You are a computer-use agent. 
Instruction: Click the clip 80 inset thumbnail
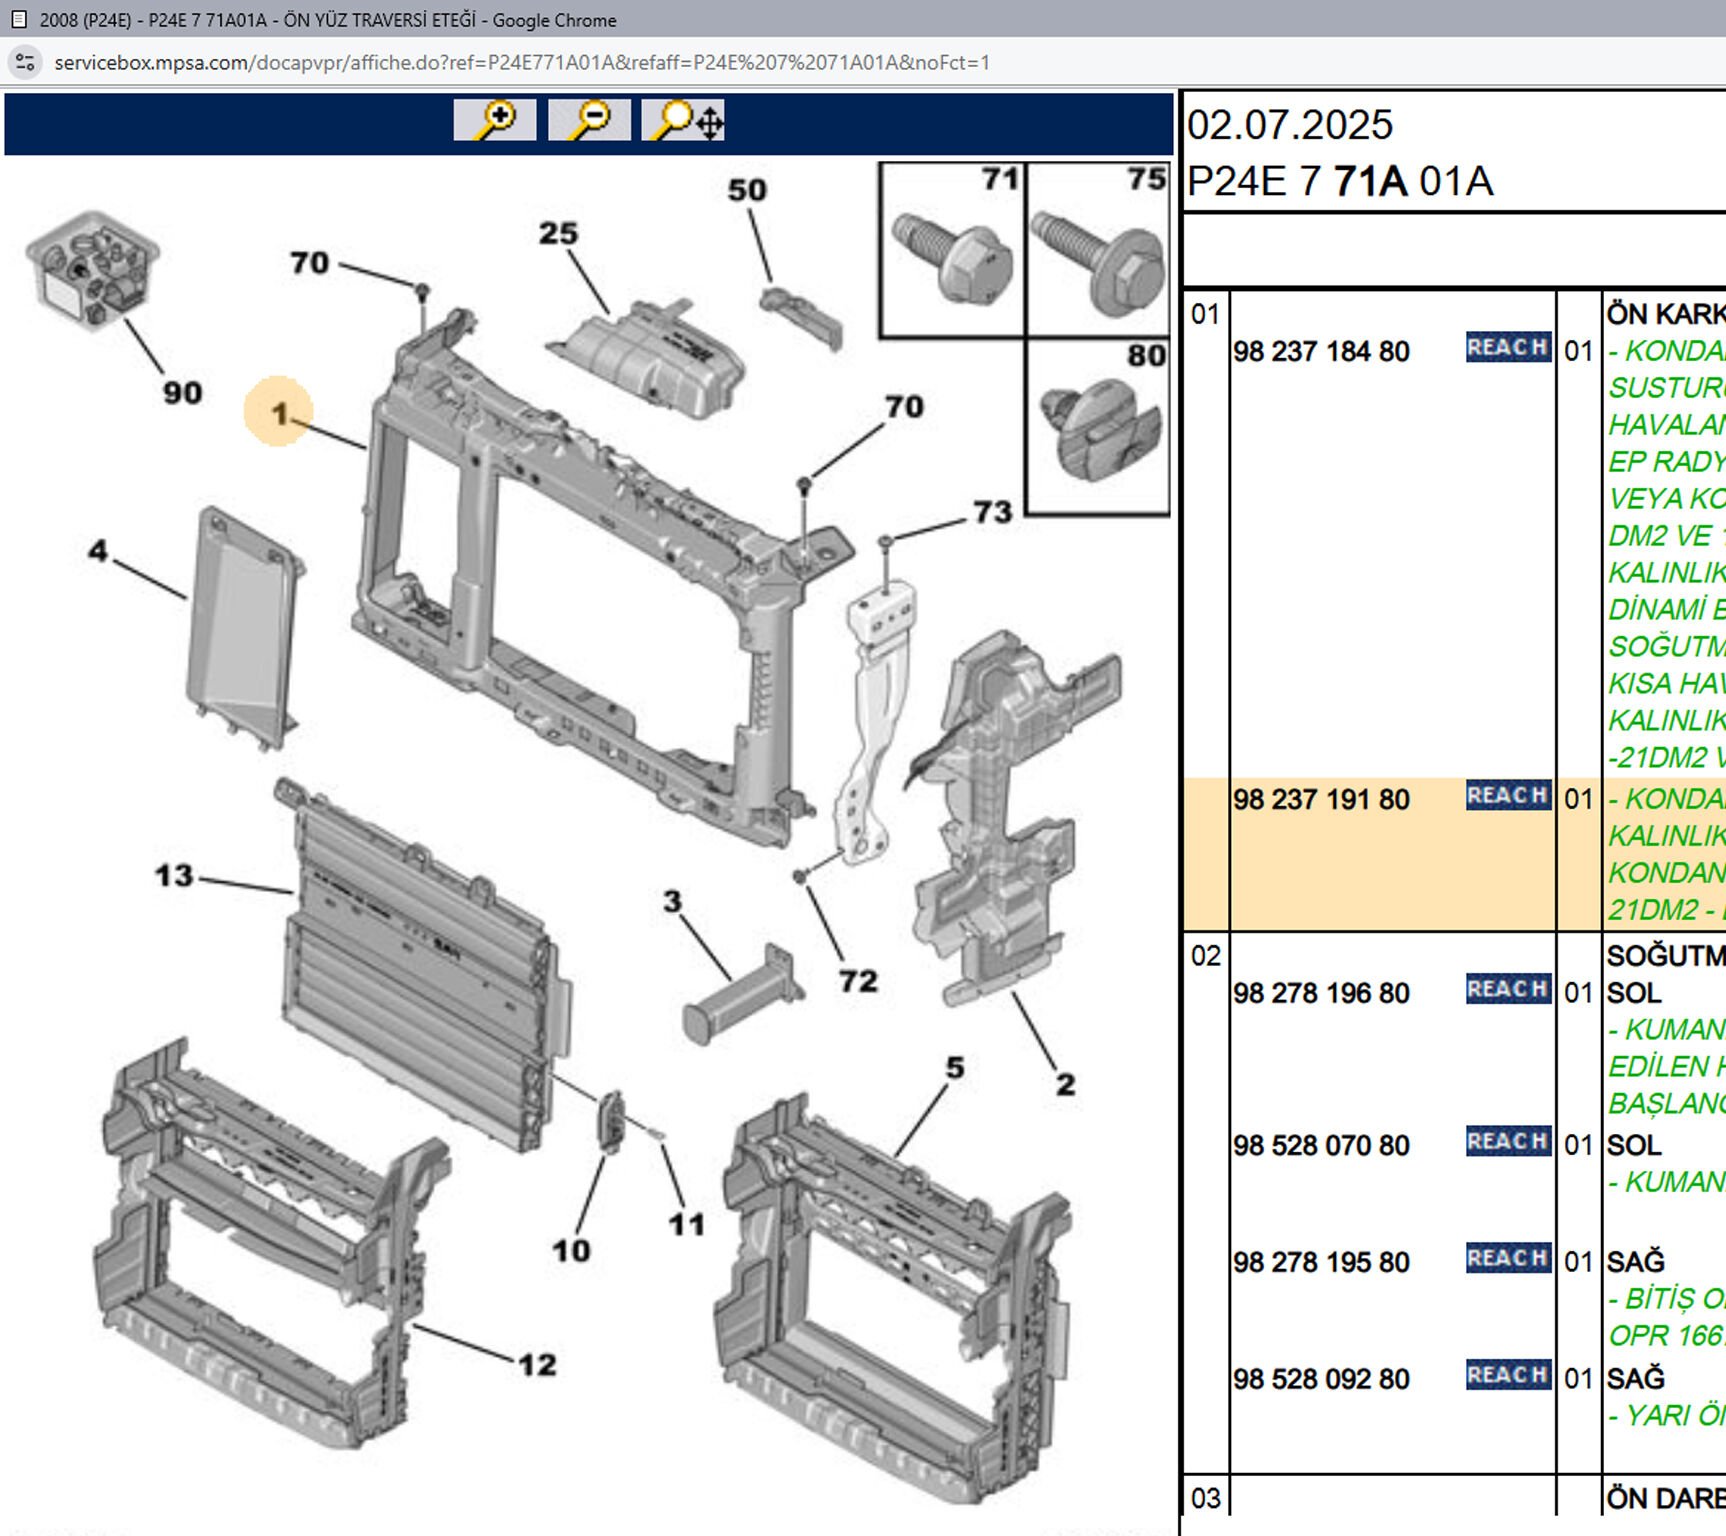click(x=1098, y=427)
